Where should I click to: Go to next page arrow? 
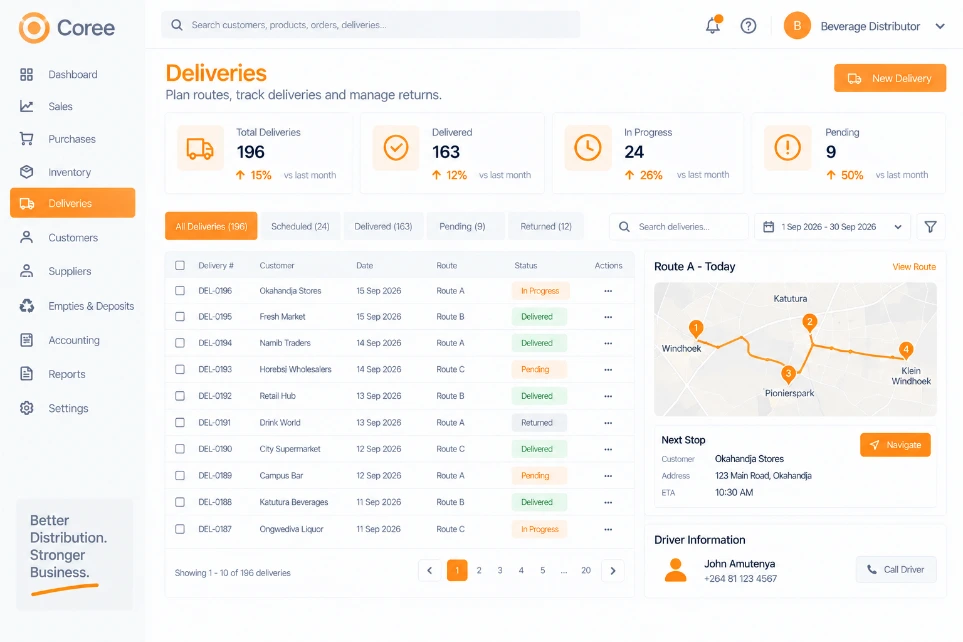613,571
